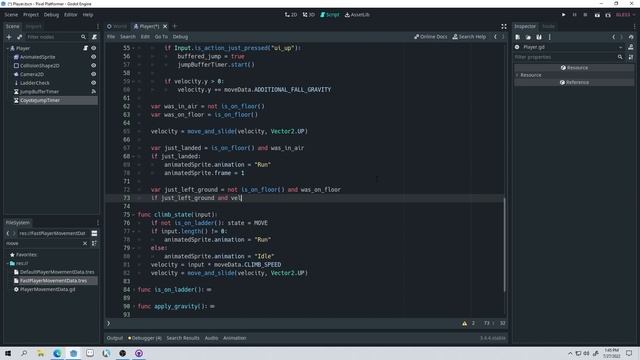The width and height of the screenshot is (640, 360).
Task: Switch to the Import dock tab
Action: [x=33, y=26]
